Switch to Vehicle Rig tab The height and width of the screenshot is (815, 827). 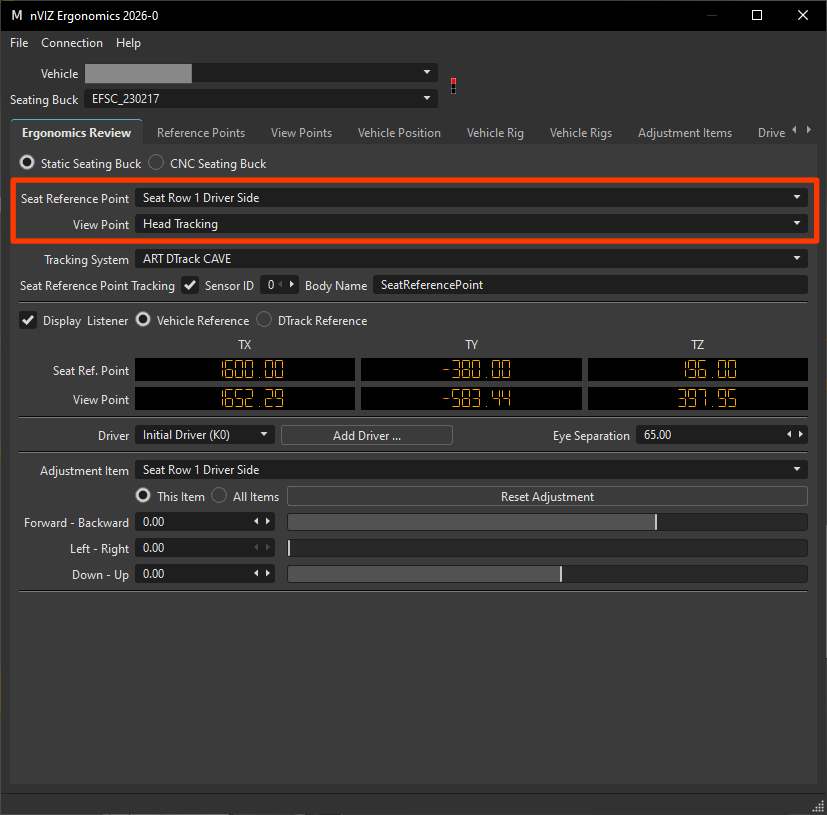point(495,133)
